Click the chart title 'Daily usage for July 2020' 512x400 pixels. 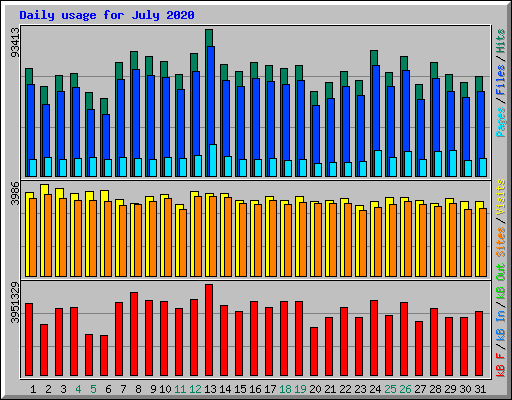107,15
